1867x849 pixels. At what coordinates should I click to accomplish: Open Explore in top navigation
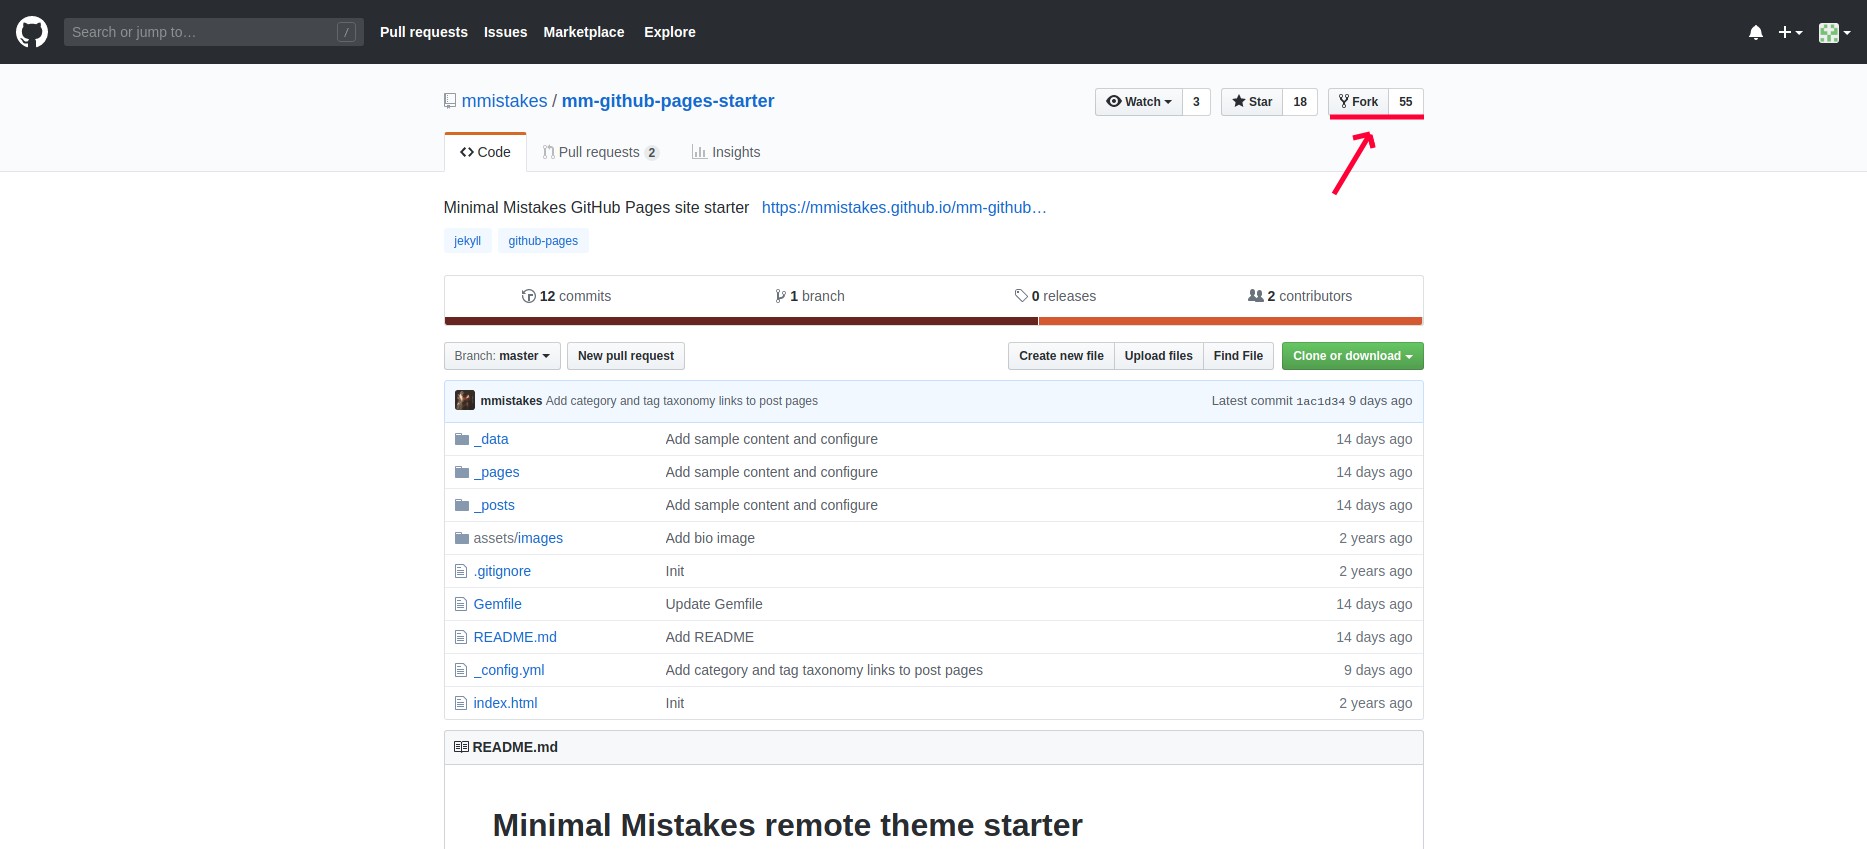pyautogui.click(x=670, y=32)
